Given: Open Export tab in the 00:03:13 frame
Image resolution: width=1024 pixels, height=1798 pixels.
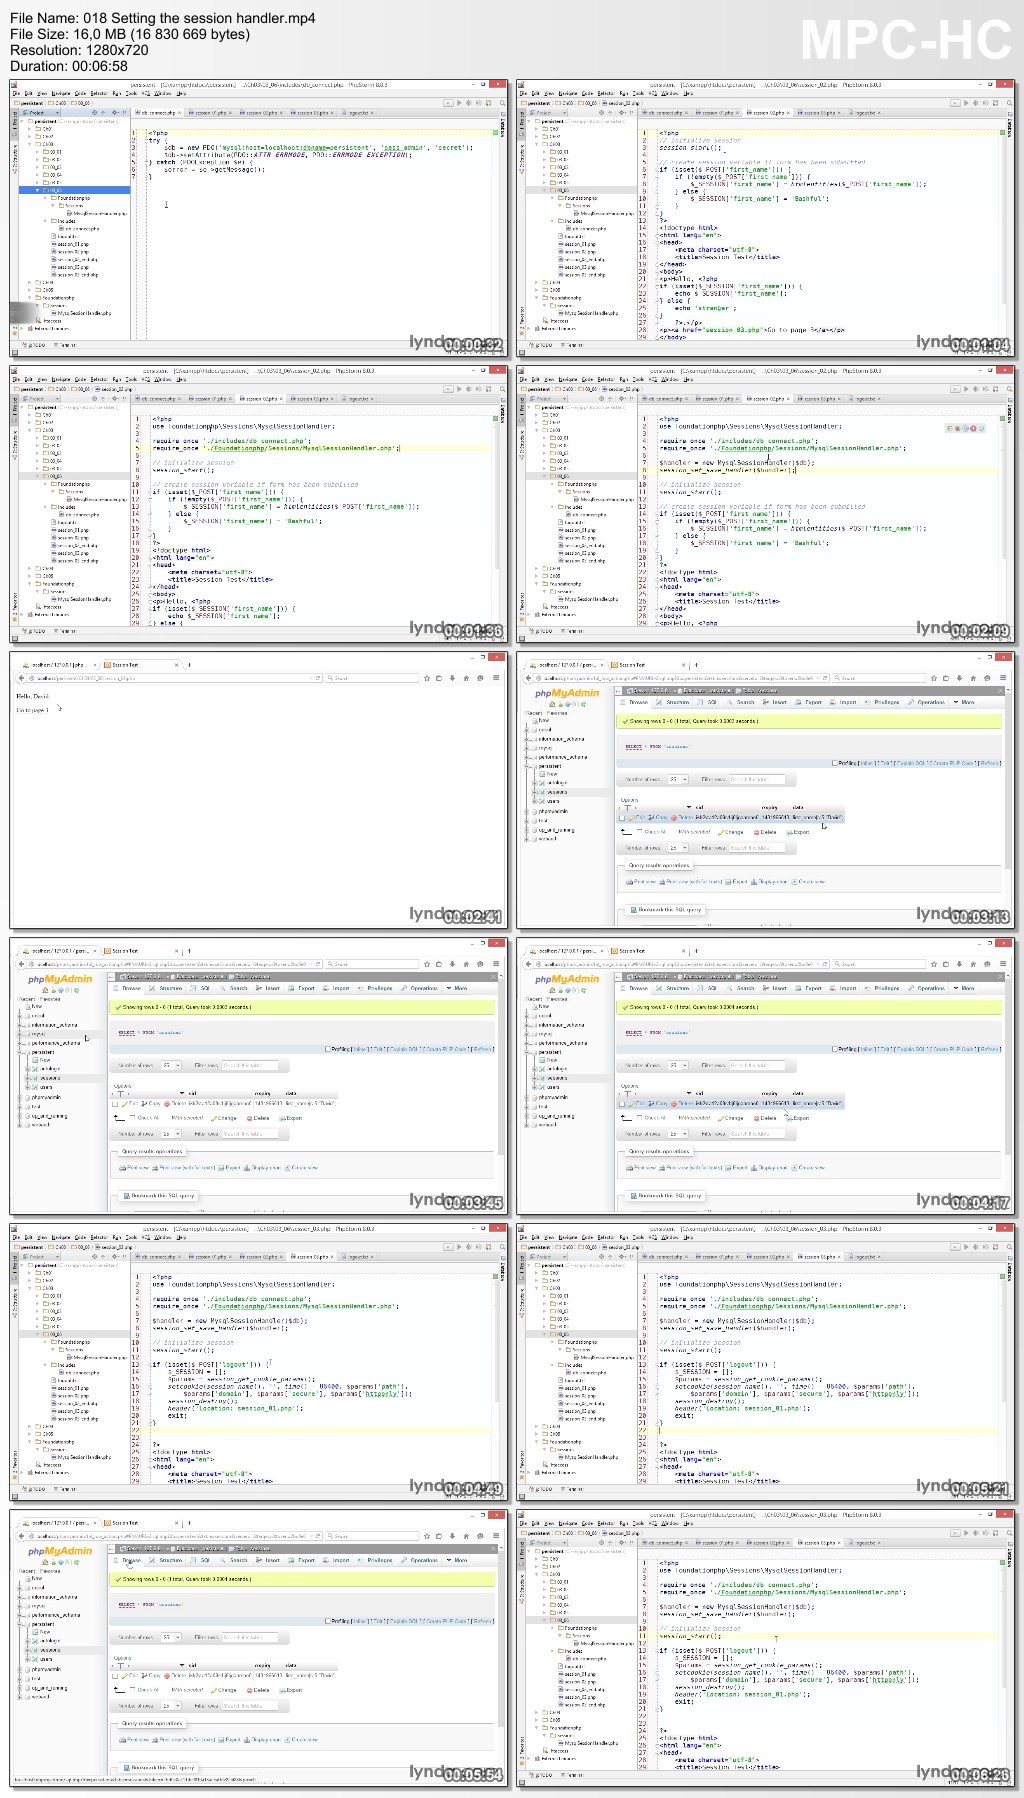Looking at the screenshot, I should pos(809,702).
